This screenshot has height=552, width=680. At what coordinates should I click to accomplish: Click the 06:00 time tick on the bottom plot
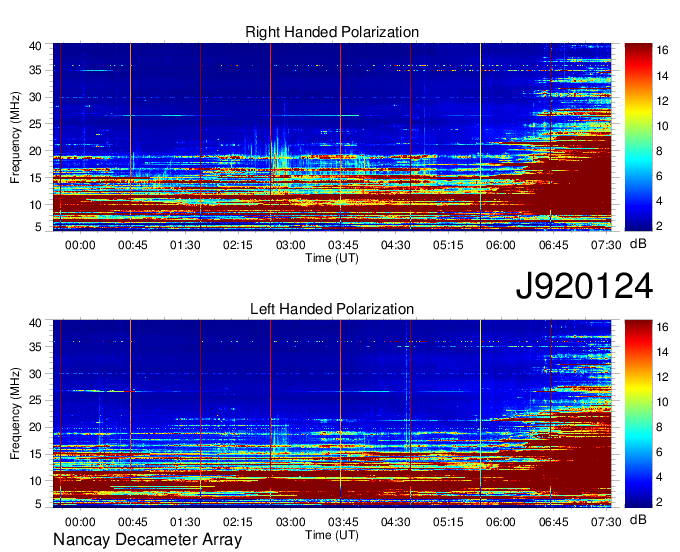click(500, 522)
